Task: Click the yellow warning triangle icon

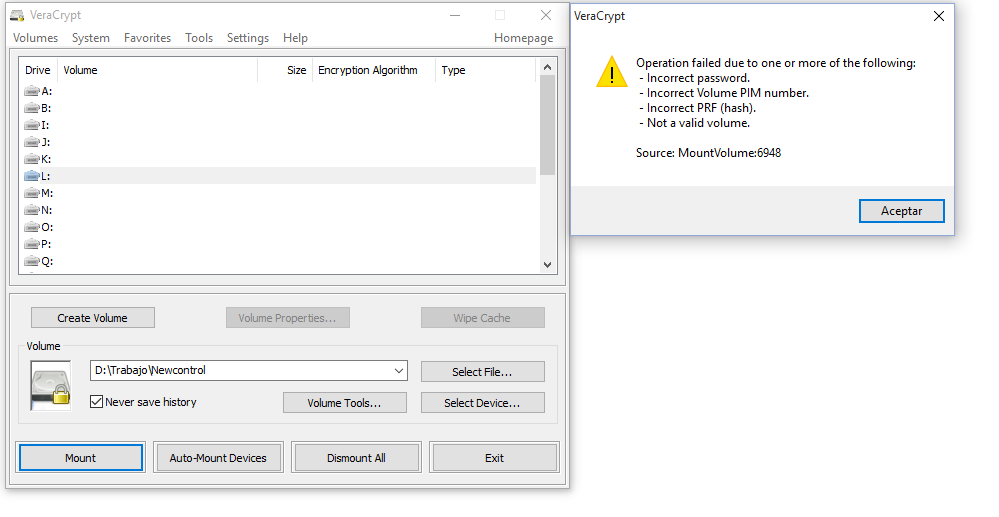Action: 612,71
